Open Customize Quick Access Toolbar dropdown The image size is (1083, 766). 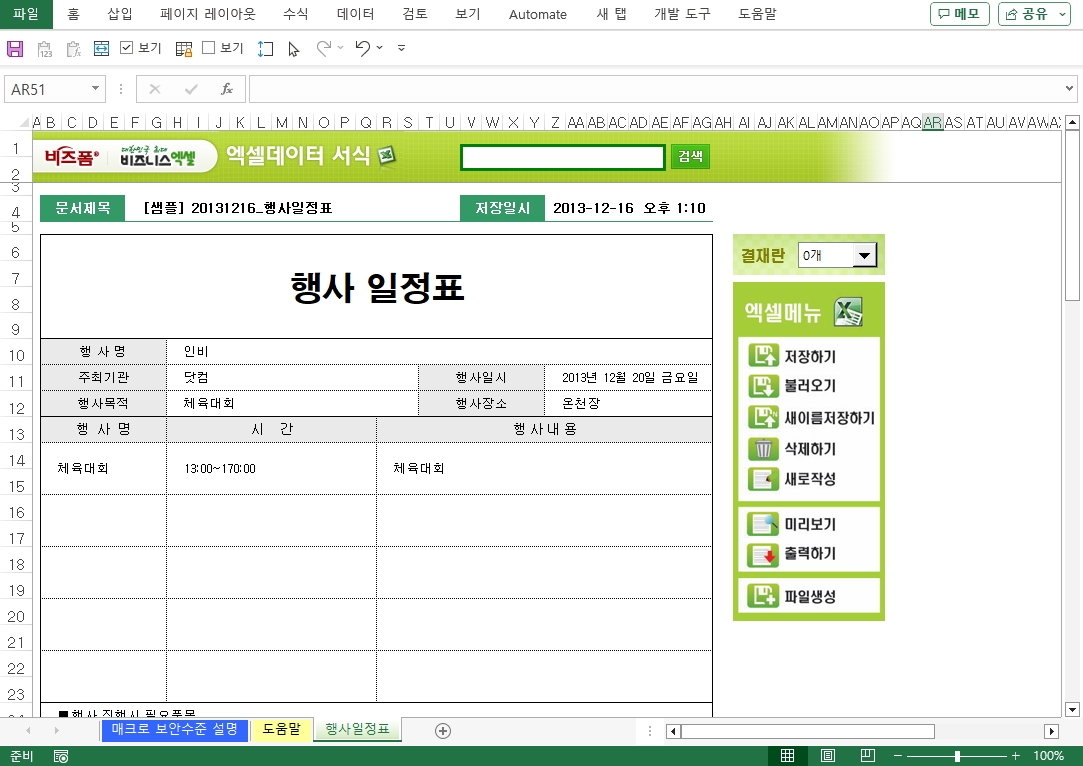click(401, 48)
